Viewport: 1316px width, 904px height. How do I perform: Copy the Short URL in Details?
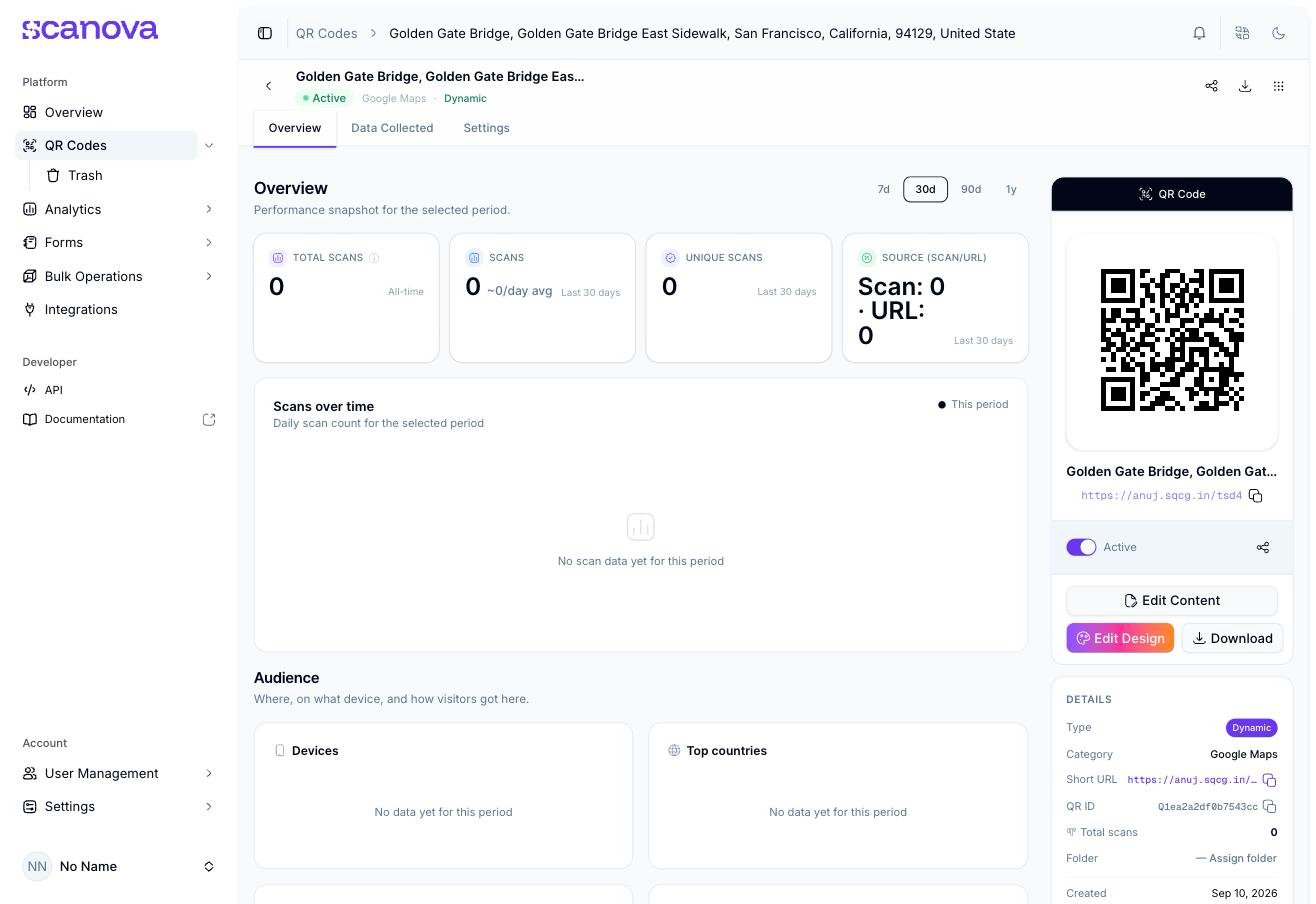tap(1269, 780)
